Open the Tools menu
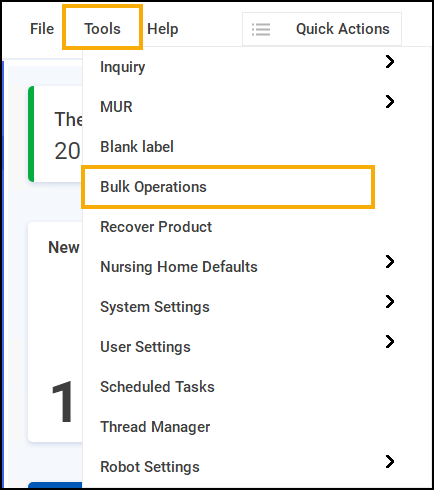Viewport: 434px width, 490px height. coord(102,29)
